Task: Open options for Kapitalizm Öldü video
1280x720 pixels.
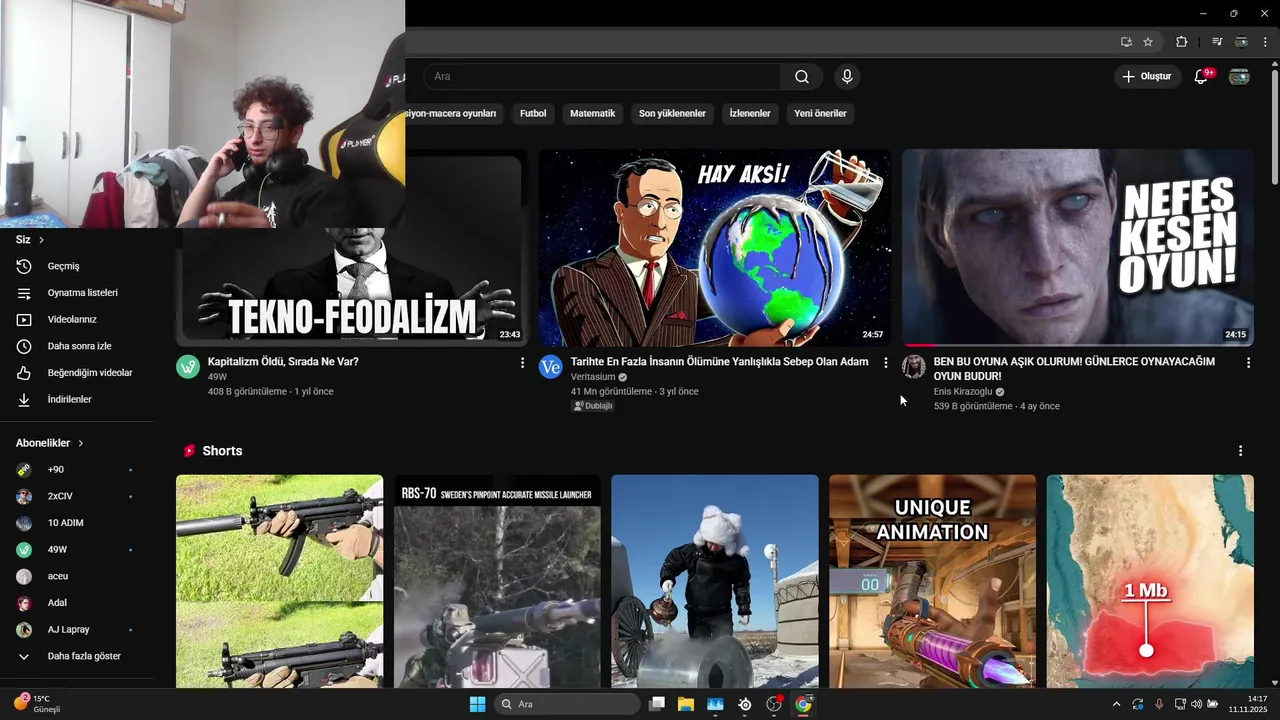Action: click(522, 363)
